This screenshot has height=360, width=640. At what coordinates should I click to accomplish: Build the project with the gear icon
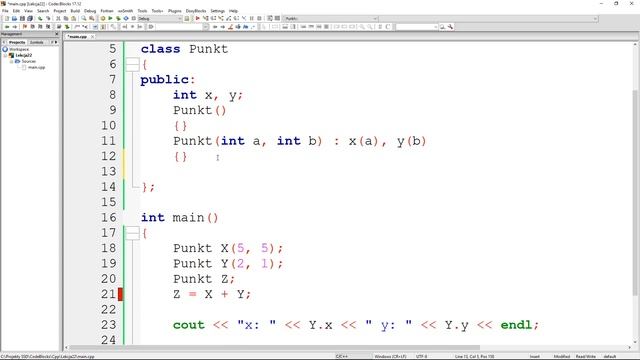pyautogui.click(x=103, y=18)
